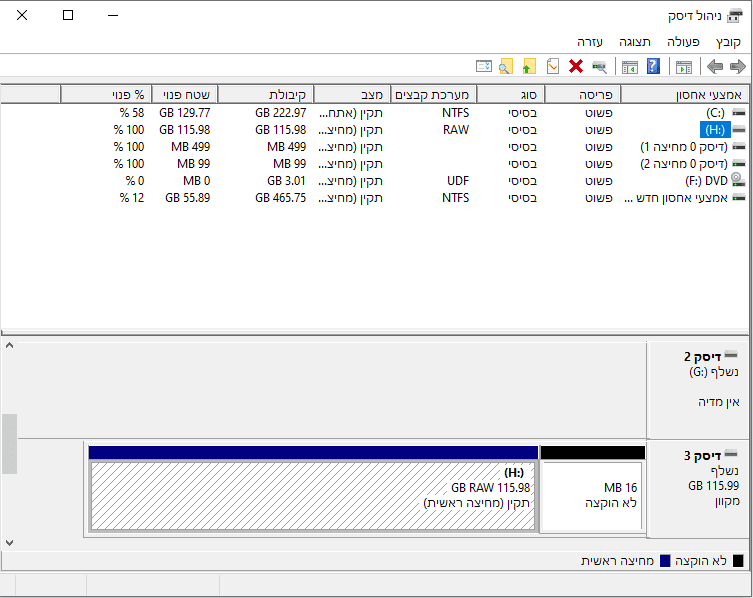Viewport: 753px width, 598px height.
Task: Select the DVD (F:) volume name
Action: pyautogui.click(x=706, y=181)
